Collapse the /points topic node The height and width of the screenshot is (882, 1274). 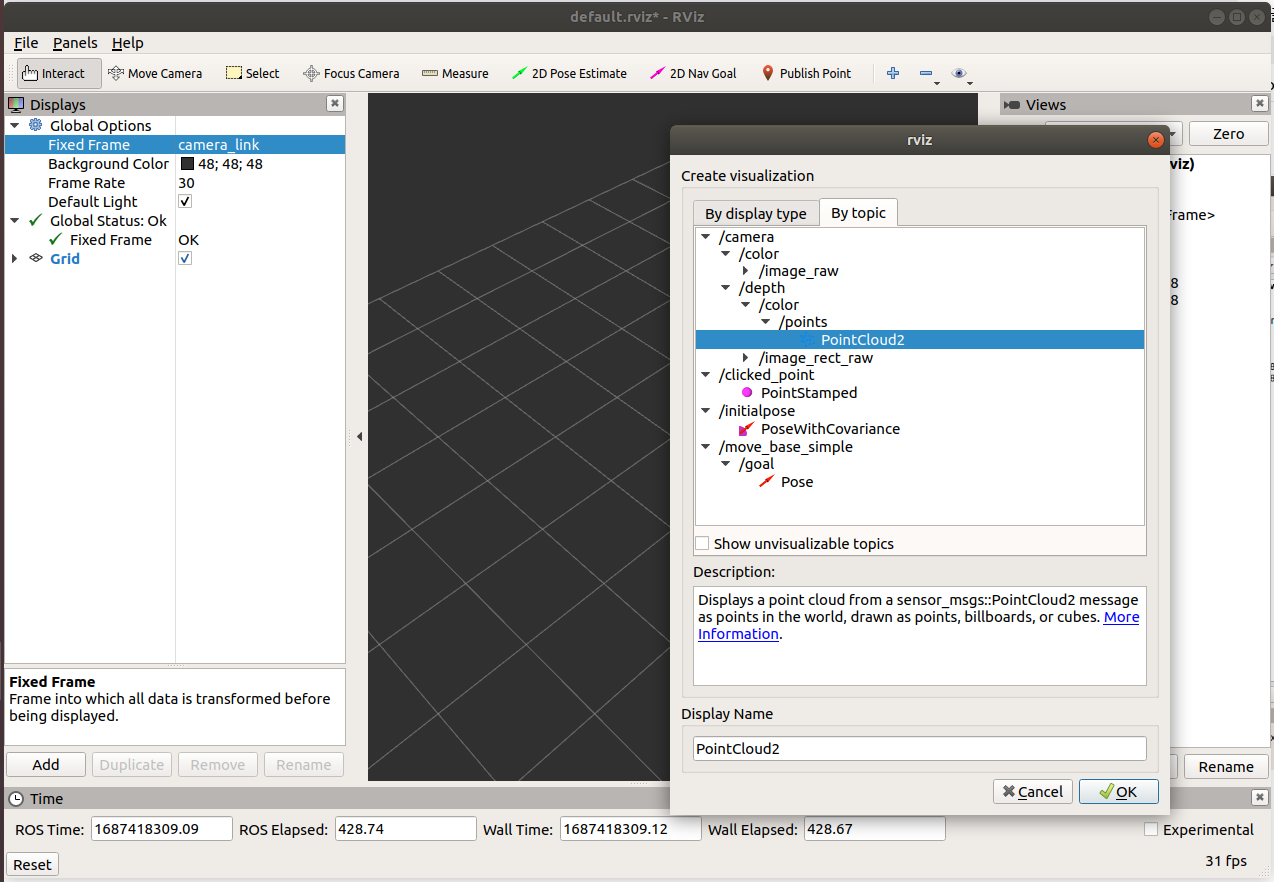click(766, 322)
